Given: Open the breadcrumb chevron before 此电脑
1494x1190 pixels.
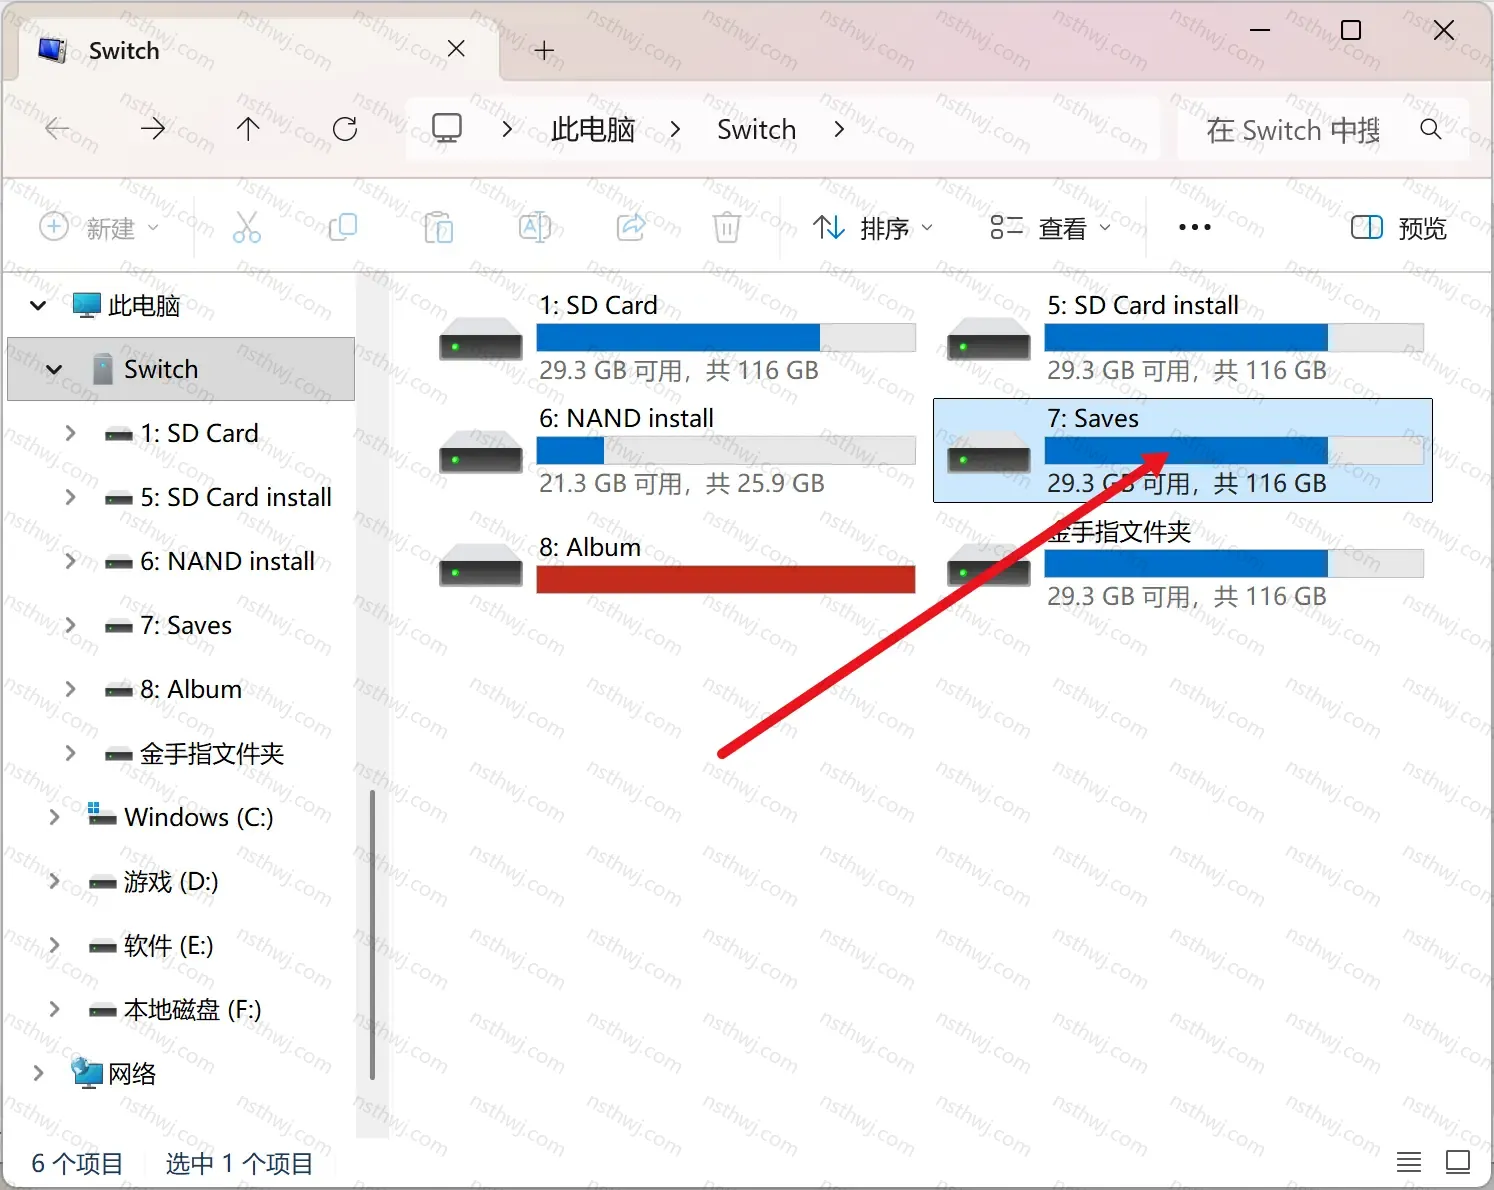Looking at the screenshot, I should 507,129.
